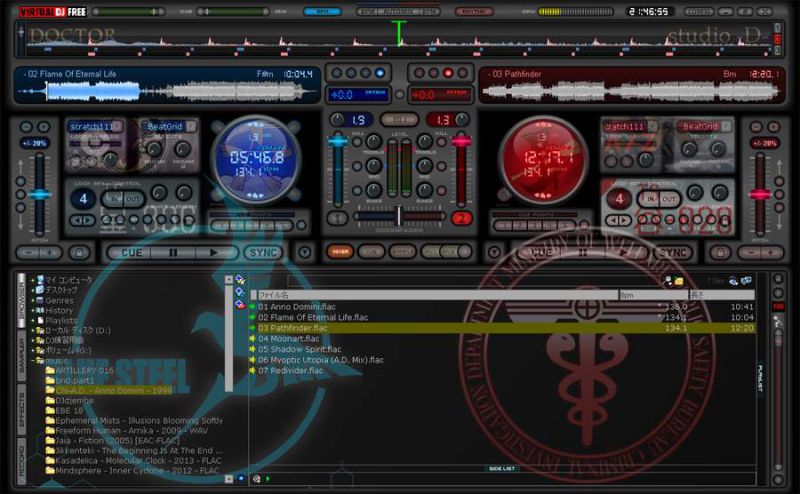The height and width of the screenshot is (494, 800).
Task: Nudge left deck pitch down minus button
Action: pyautogui.click(x=29, y=252)
